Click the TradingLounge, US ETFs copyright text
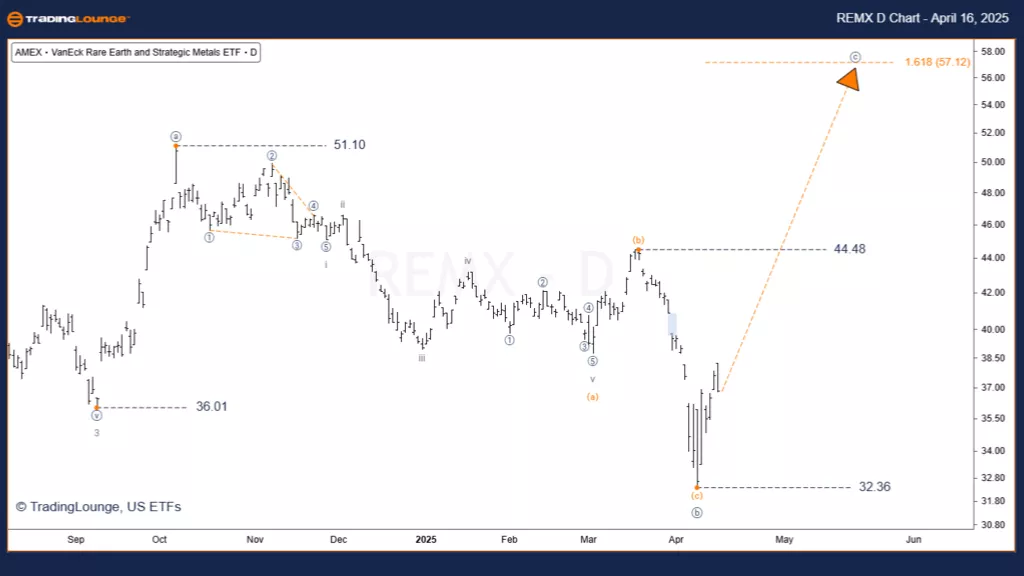The image size is (1024, 576). tap(98, 507)
